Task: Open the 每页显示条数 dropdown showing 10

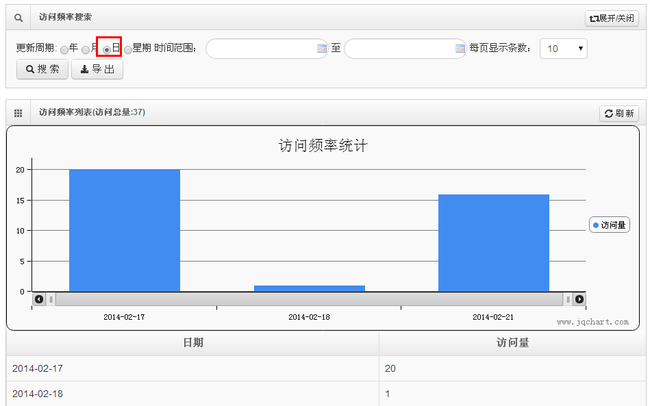Action: pos(563,49)
